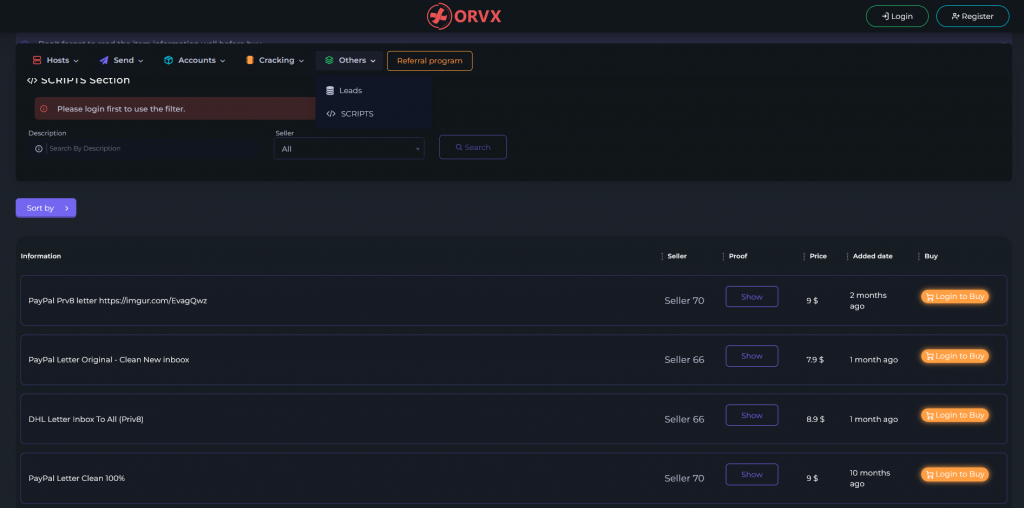Show proof for PayPal Letter Original row
The height and width of the screenshot is (508, 1024).
click(x=752, y=356)
